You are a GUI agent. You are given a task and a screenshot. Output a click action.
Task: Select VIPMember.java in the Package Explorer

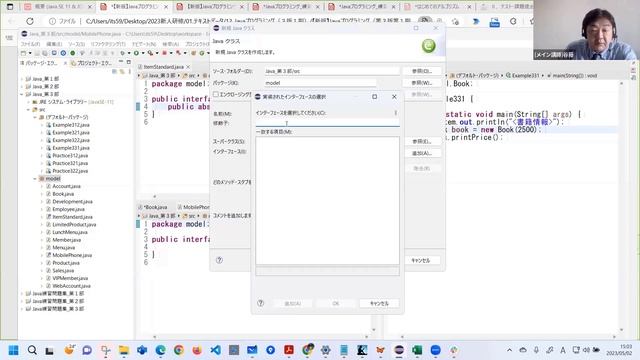[69, 278]
